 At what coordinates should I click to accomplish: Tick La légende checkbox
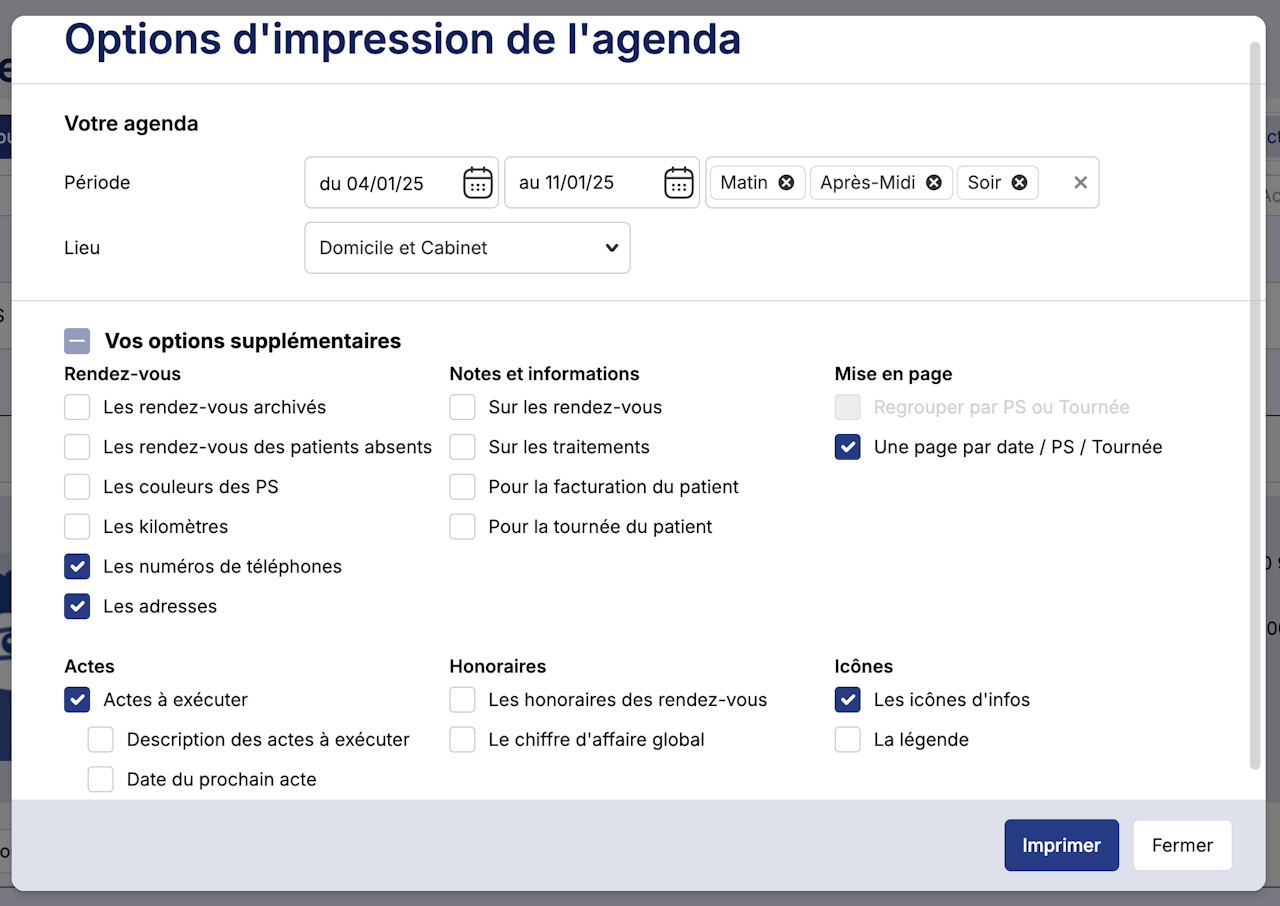pos(848,740)
